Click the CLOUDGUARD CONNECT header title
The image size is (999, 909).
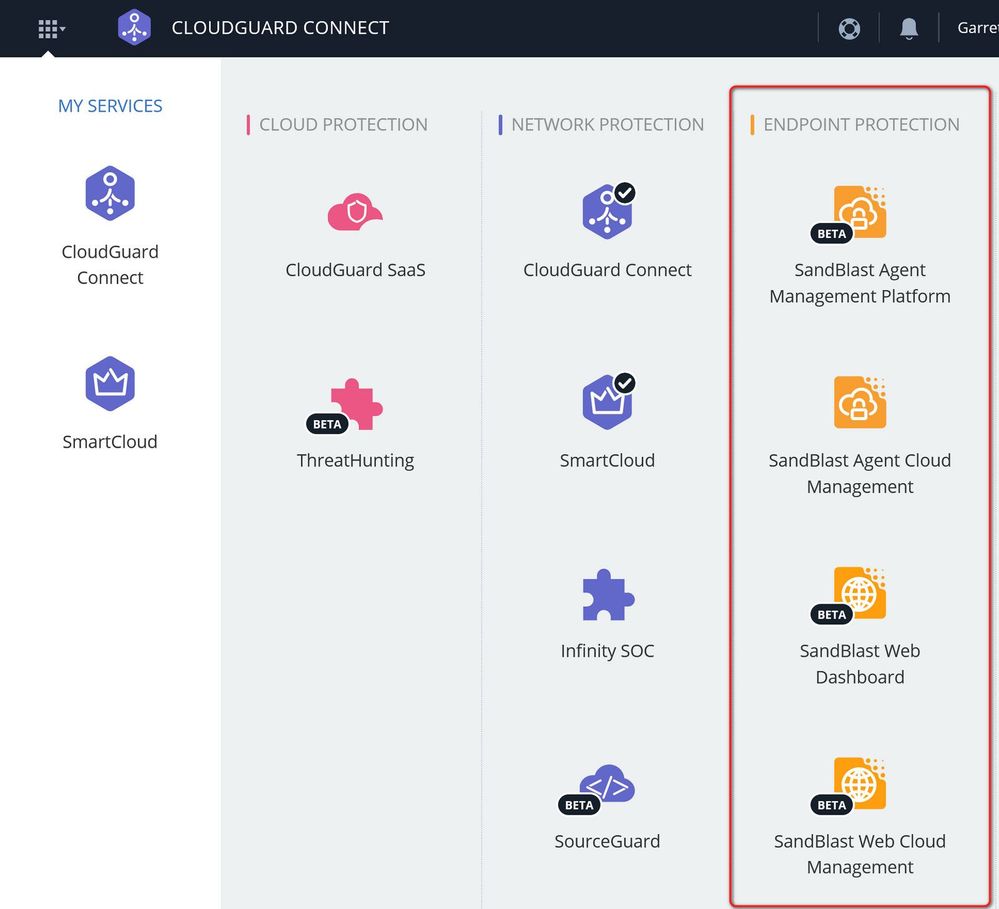280,28
